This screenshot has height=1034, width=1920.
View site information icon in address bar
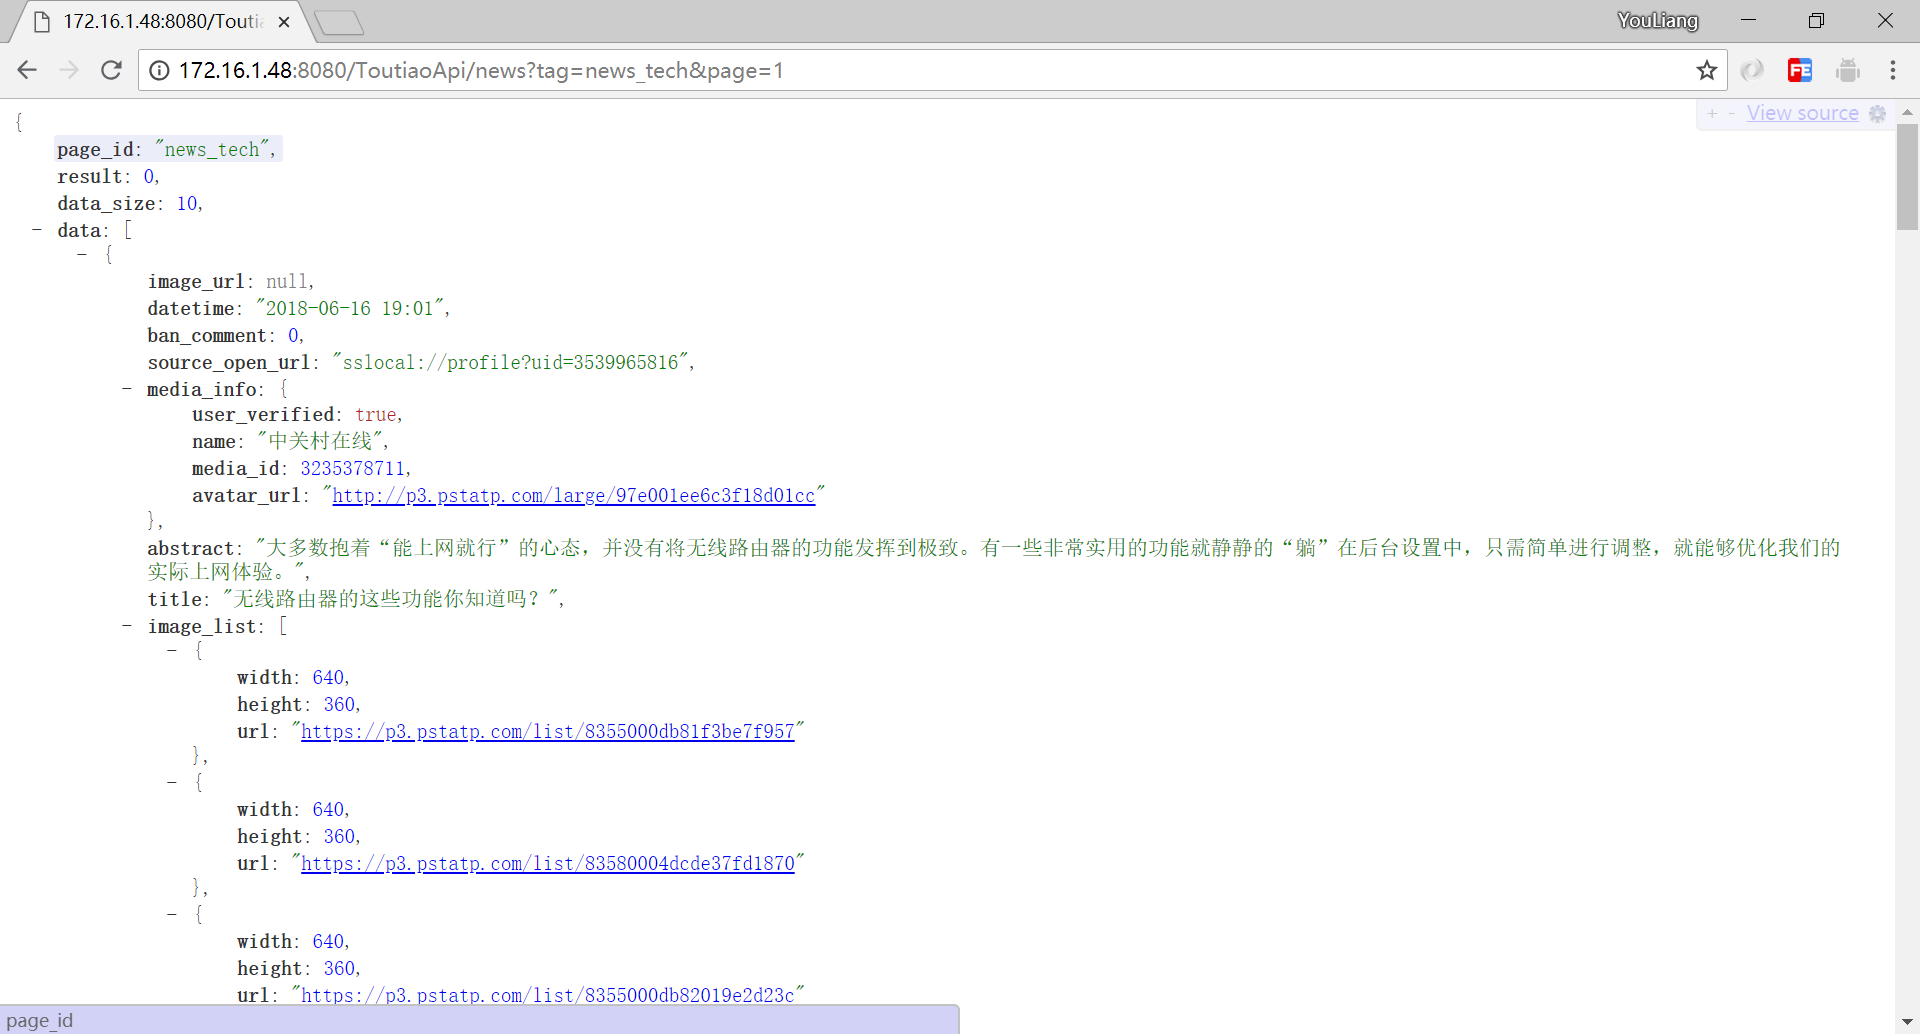(159, 70)
